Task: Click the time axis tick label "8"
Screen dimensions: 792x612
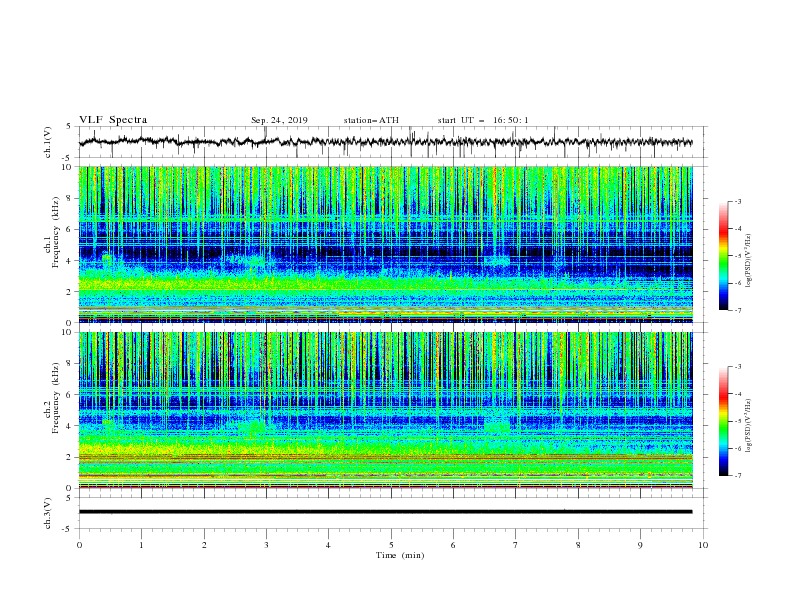Action: 578,545
